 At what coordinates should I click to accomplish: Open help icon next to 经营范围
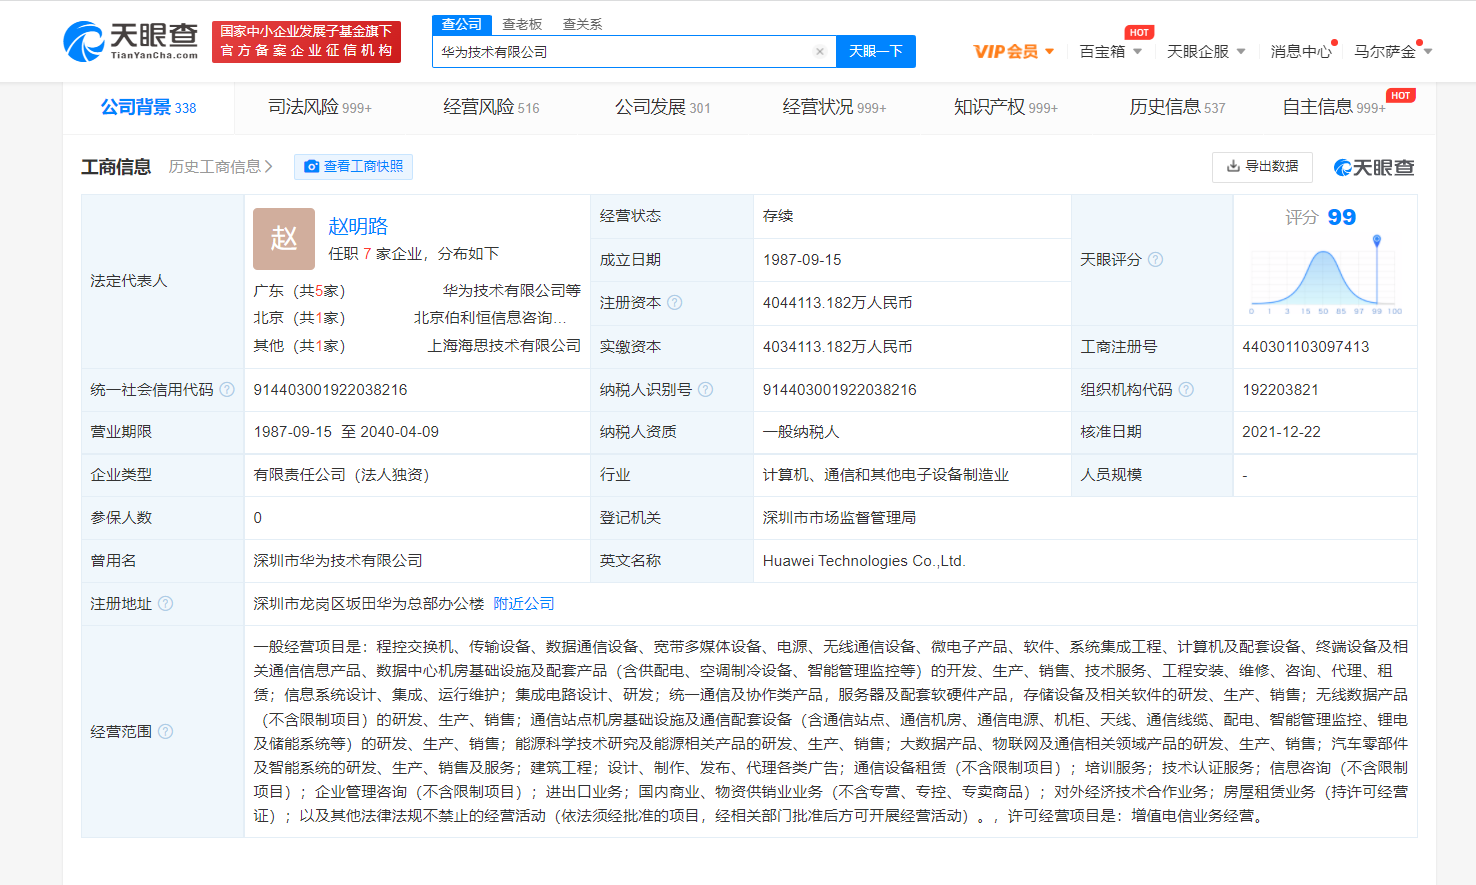[x=166, y=731]
